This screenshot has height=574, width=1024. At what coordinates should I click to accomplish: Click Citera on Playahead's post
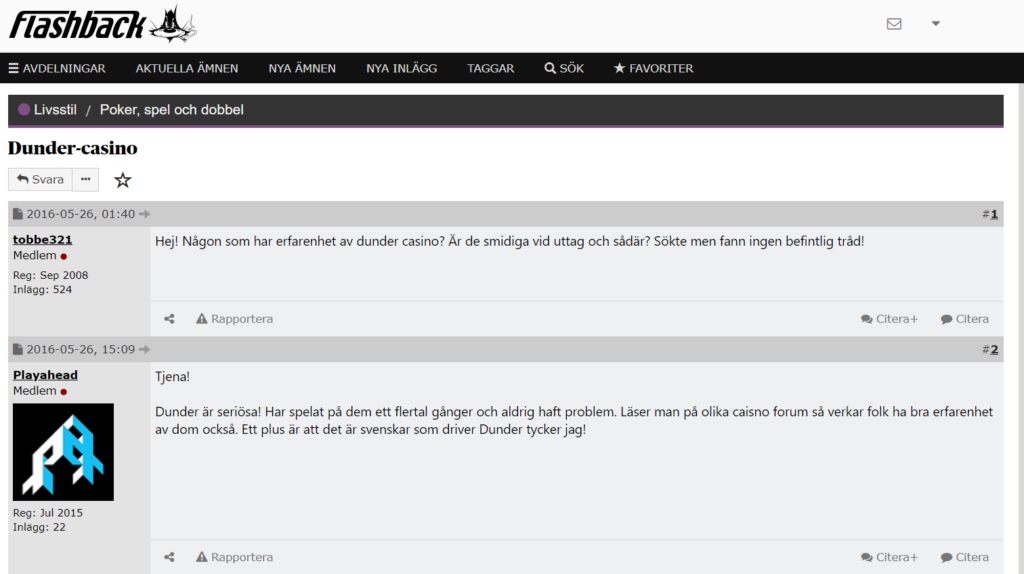tap(965, 557)
